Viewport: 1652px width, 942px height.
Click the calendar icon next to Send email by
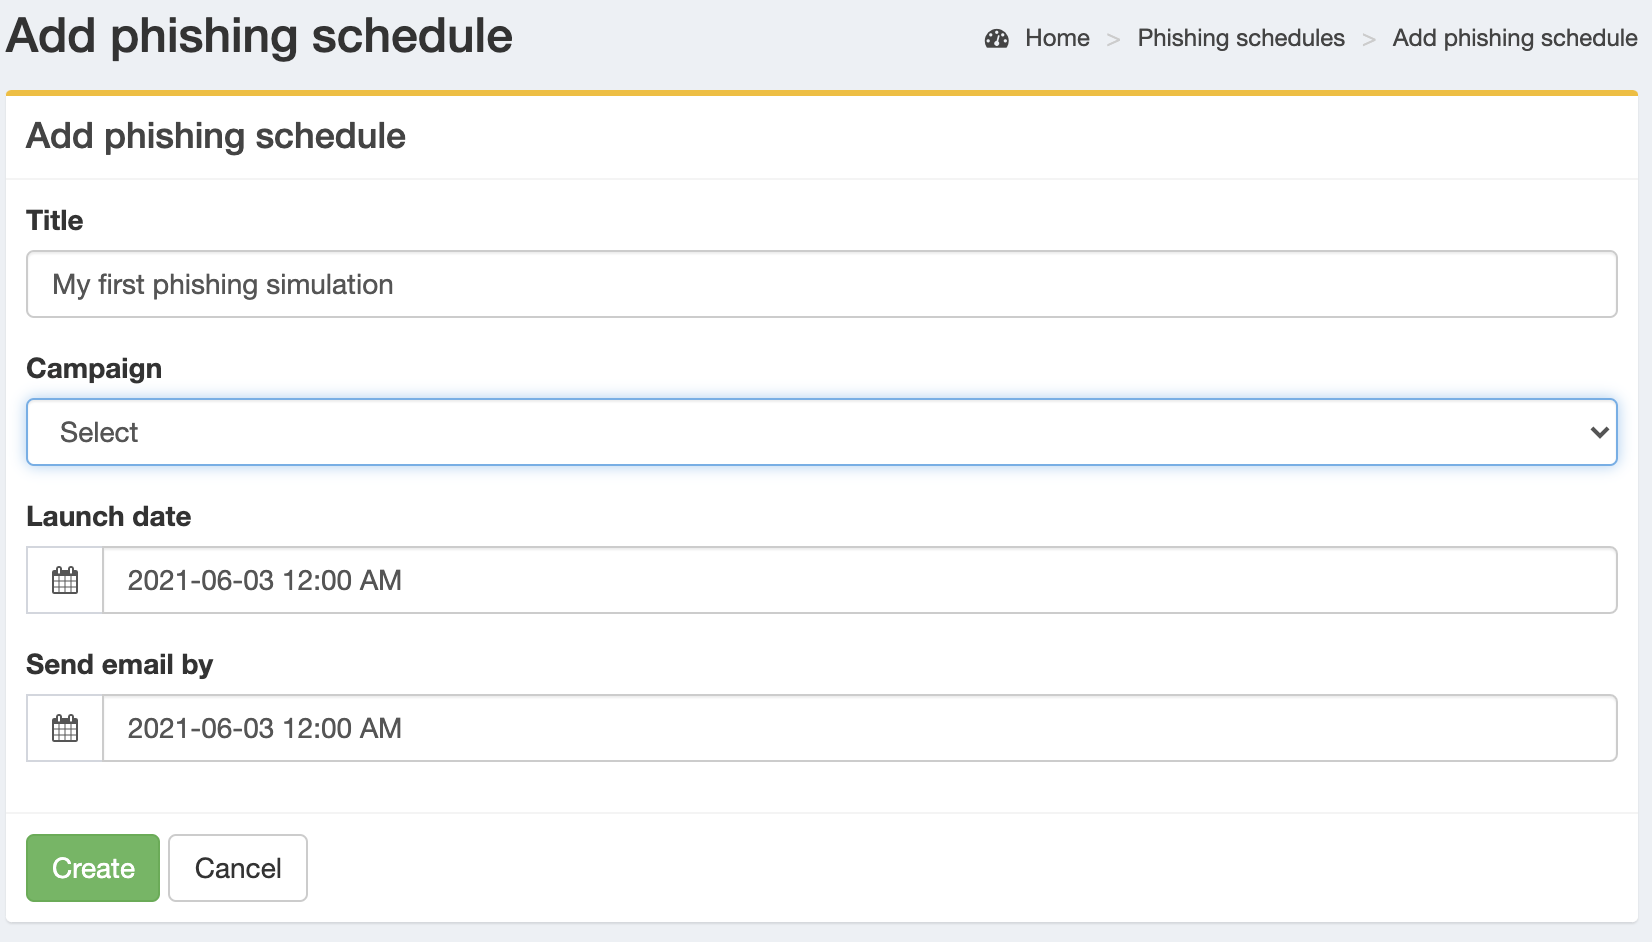(63, 728)
